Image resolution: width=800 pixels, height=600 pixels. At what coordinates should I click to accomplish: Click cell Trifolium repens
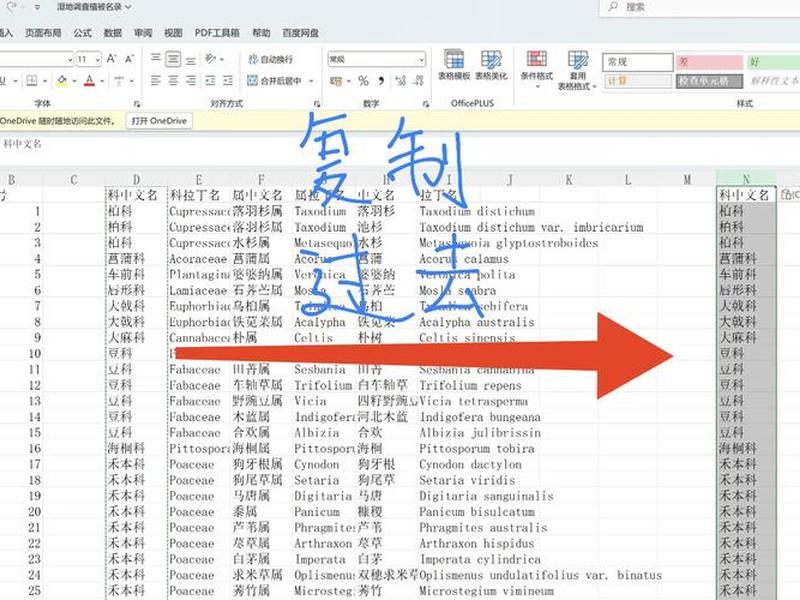tap(470, 386)
